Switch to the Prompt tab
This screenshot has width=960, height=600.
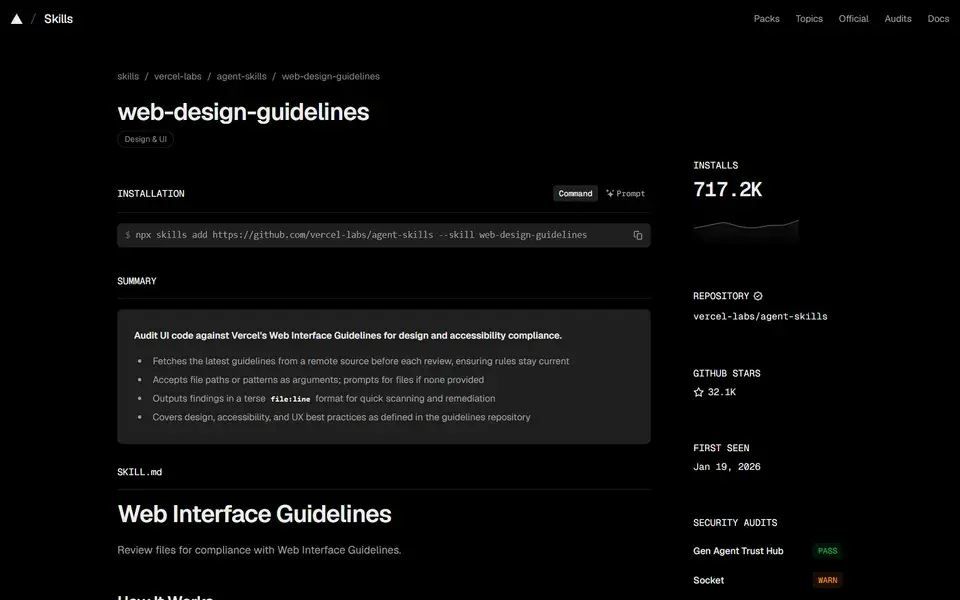coord(625,193)
